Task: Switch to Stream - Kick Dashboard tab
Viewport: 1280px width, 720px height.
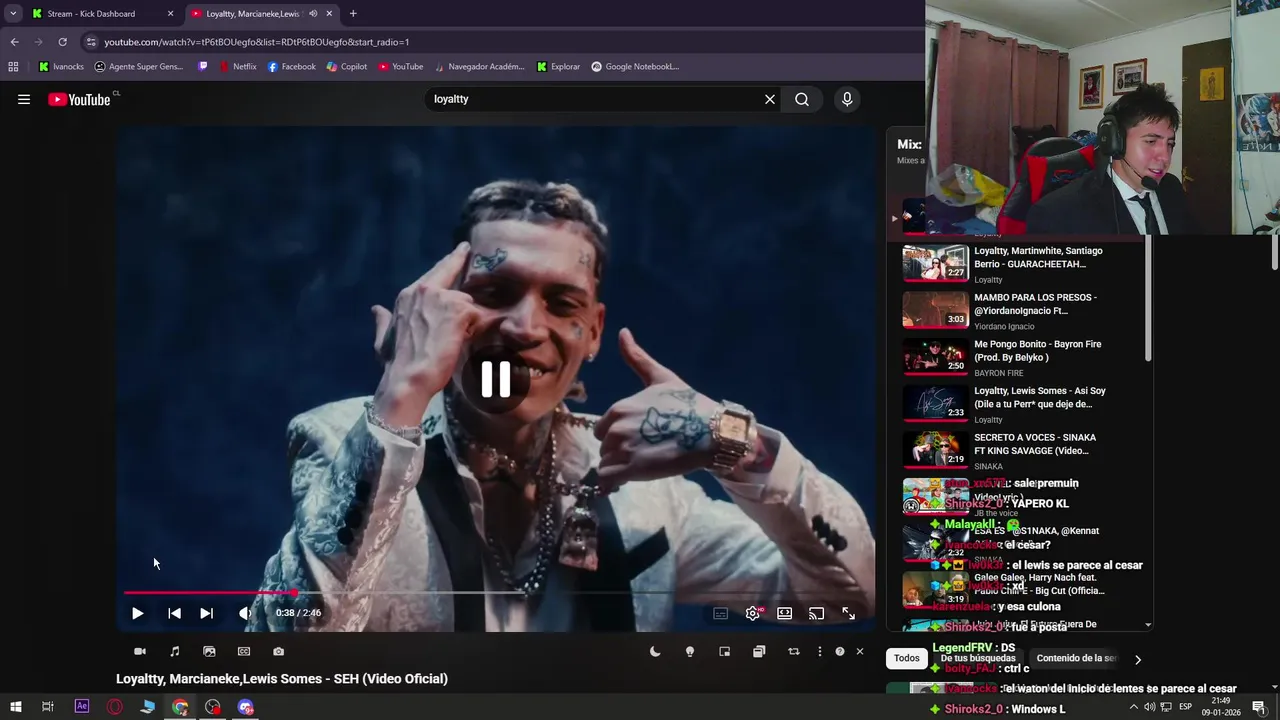Action: coord(104,14)
